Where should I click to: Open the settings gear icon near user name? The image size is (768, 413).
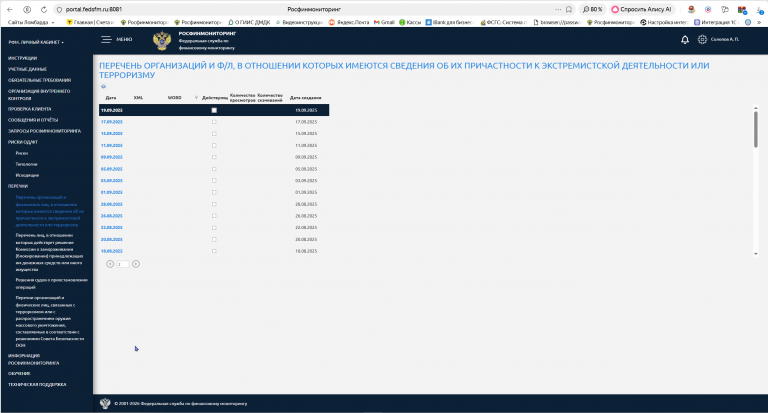[x=702, y=39]
